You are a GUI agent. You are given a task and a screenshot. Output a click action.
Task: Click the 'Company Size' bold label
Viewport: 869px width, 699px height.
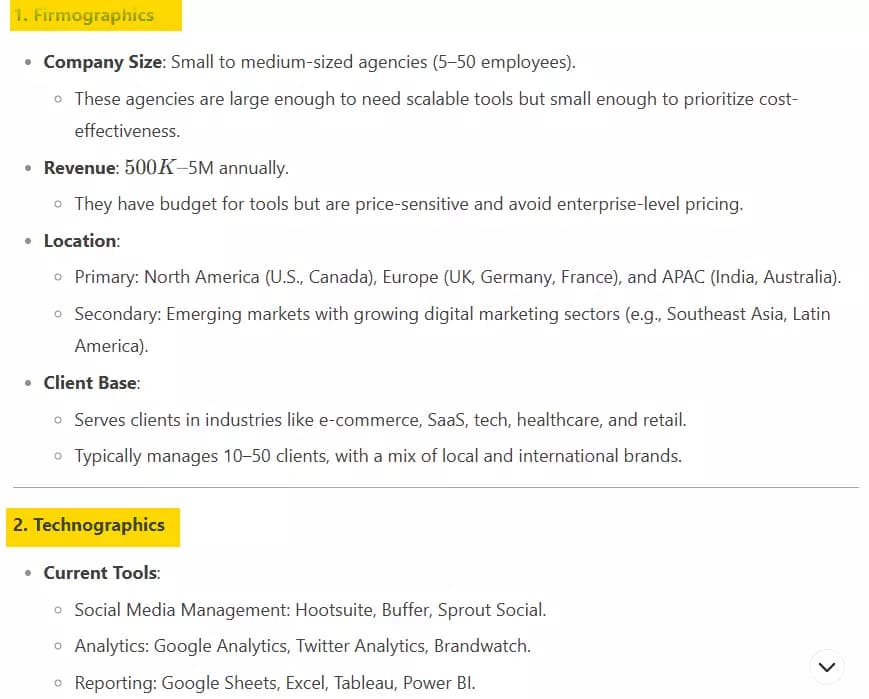click(103, 62)
